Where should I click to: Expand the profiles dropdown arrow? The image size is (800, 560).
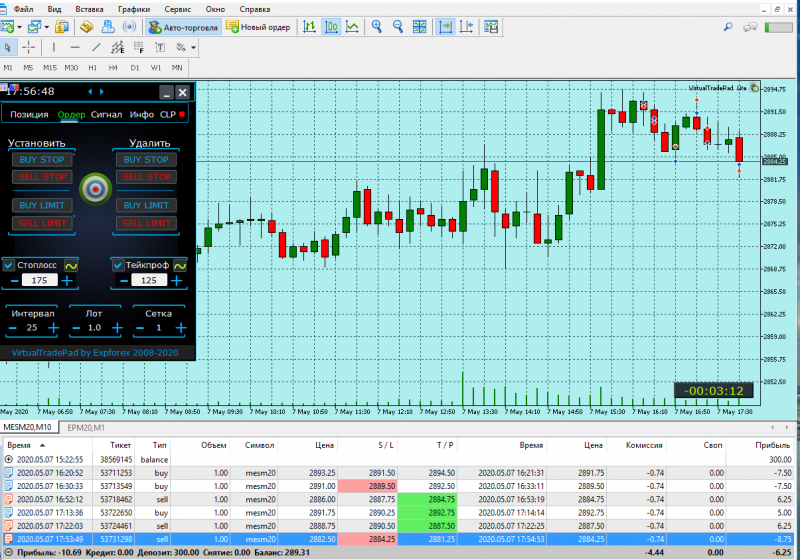[x=46, y=27]
